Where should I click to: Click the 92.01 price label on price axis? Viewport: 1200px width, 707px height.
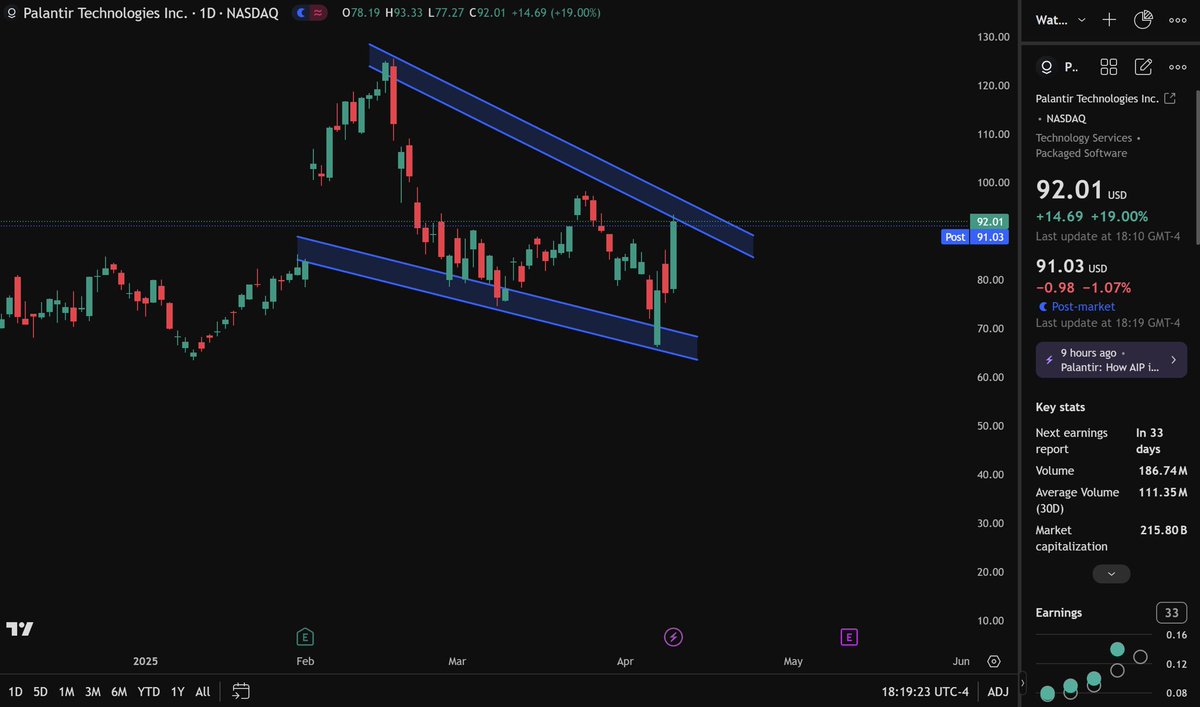pos(990,221)
